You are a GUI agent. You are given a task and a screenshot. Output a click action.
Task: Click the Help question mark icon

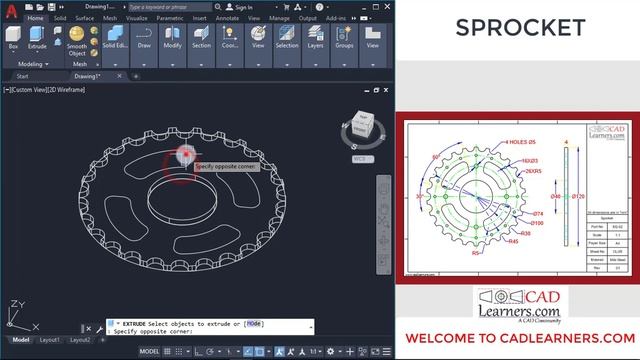(320, 7)
